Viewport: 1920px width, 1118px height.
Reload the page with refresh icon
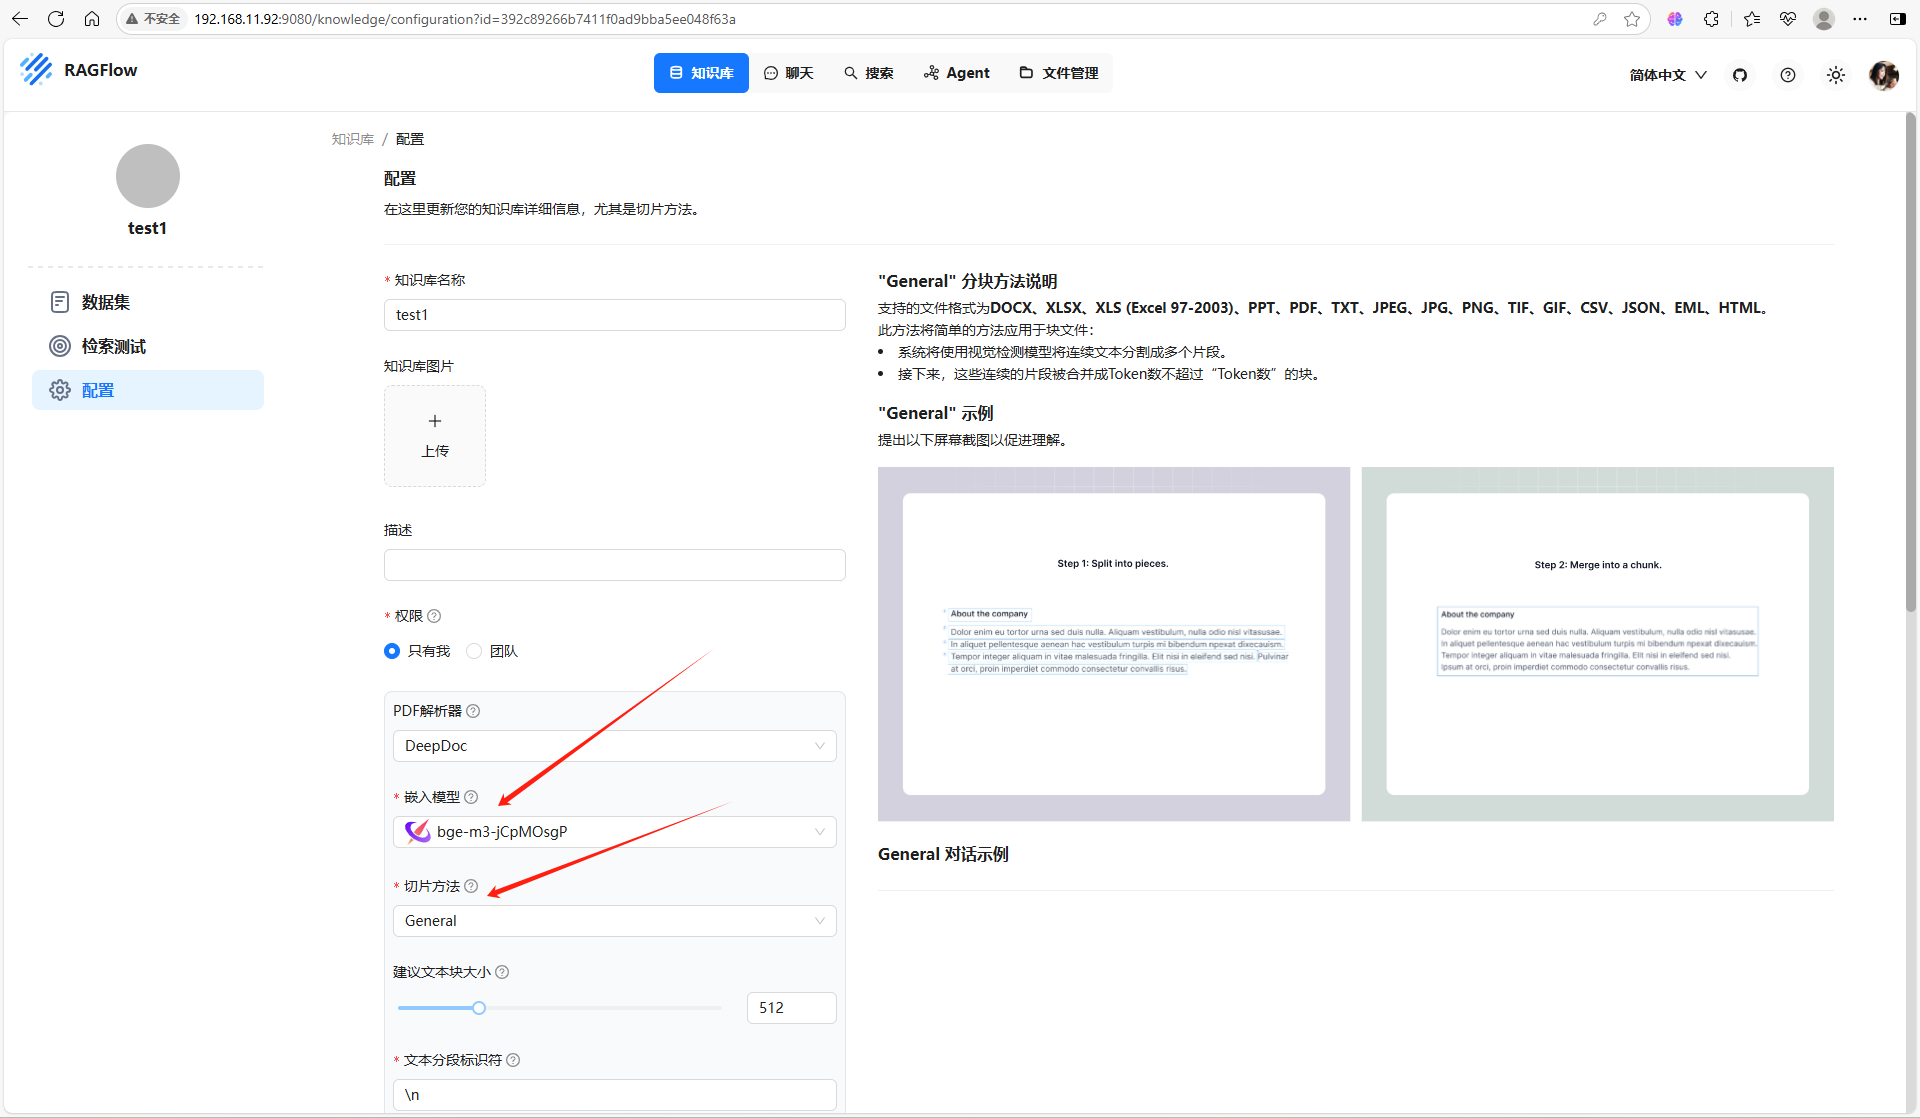56,19
